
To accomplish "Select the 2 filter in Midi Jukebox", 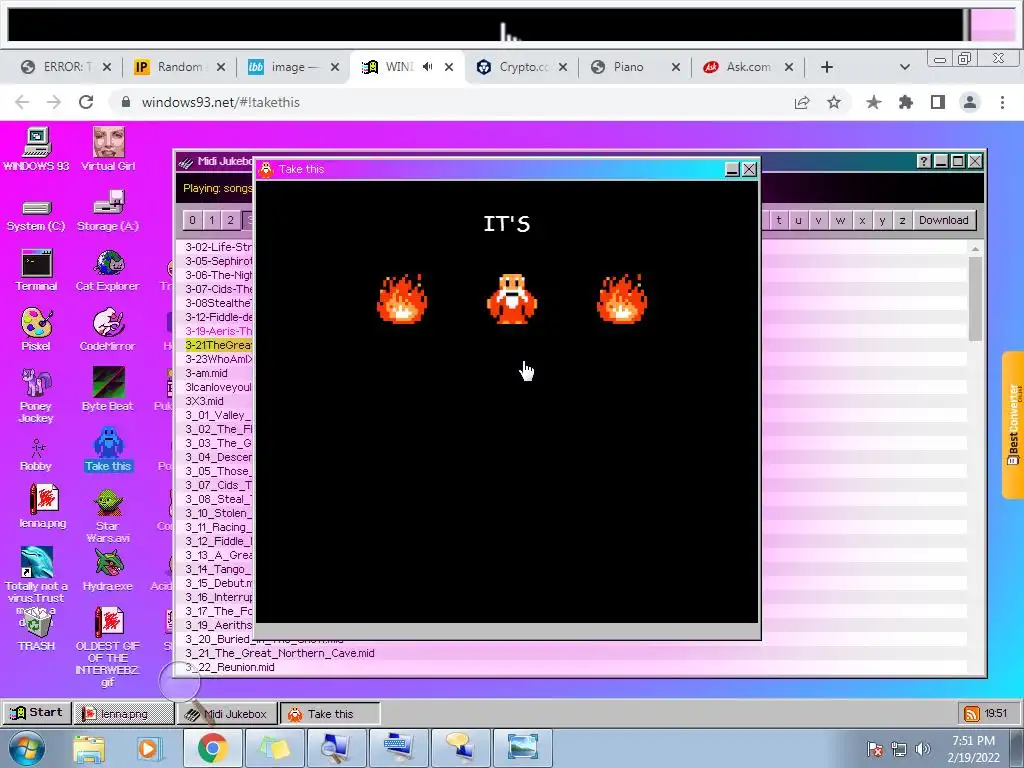I will 231,220.
